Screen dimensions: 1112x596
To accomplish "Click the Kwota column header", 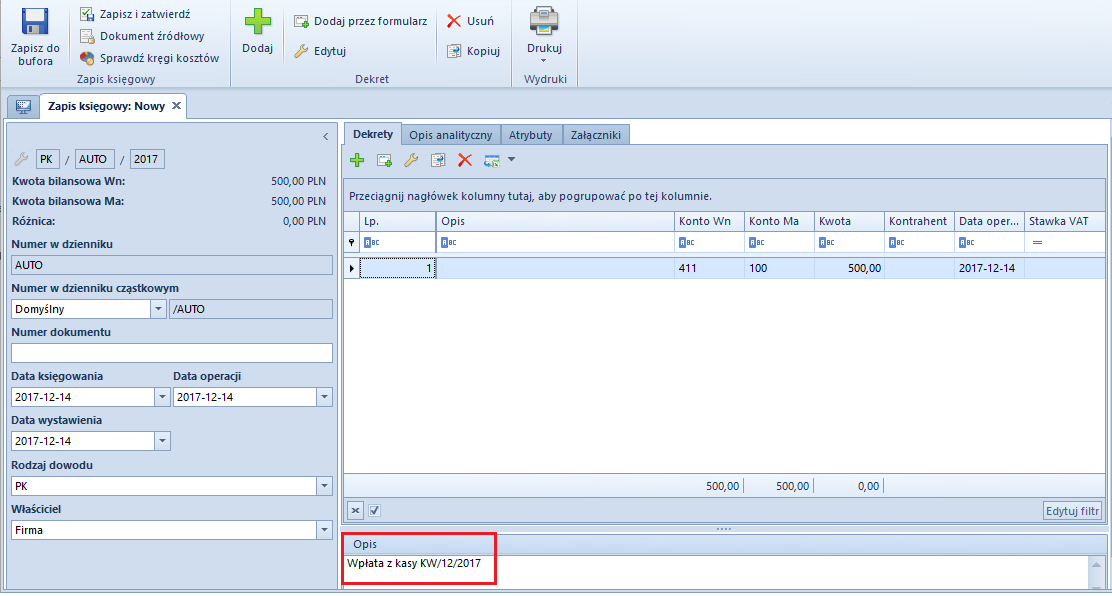I will [x=849, y=221].
